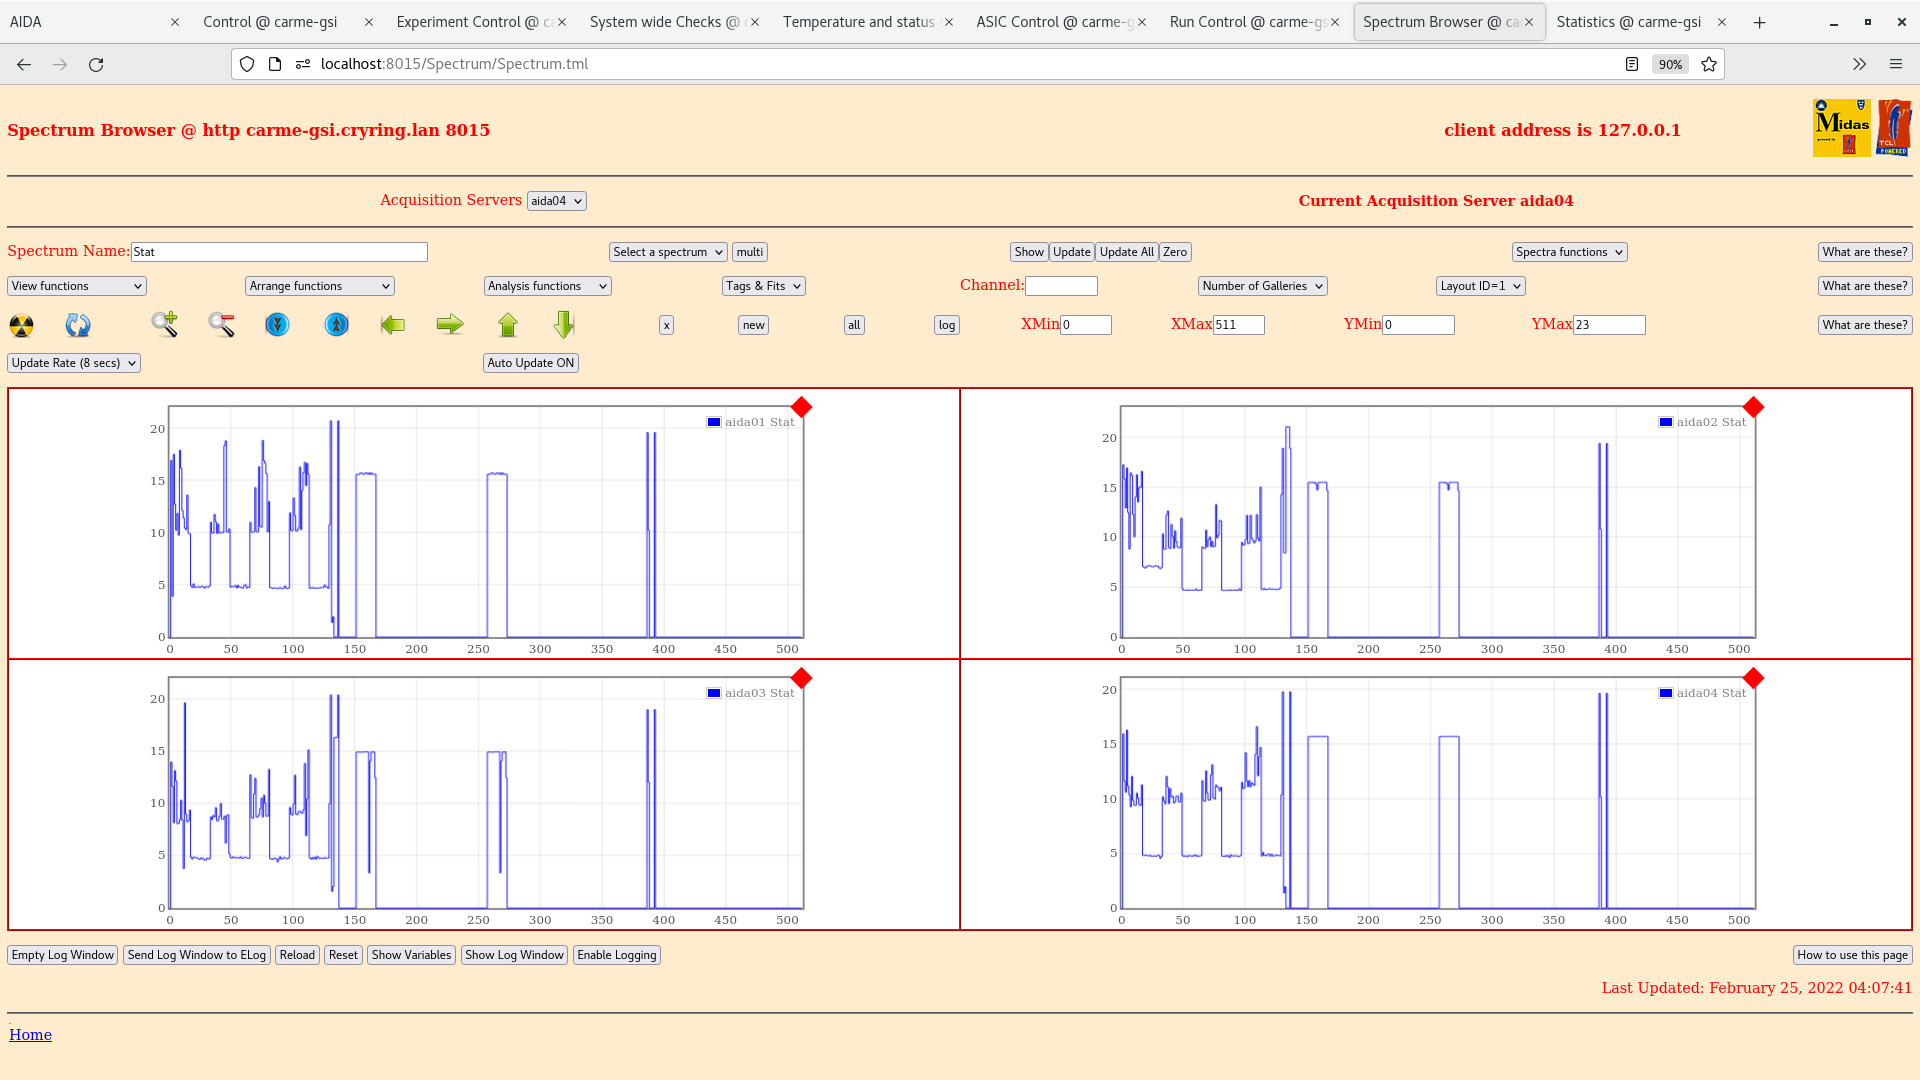Click inside the Channel input field
1920x1080 pixels.
coord(1061,285)
